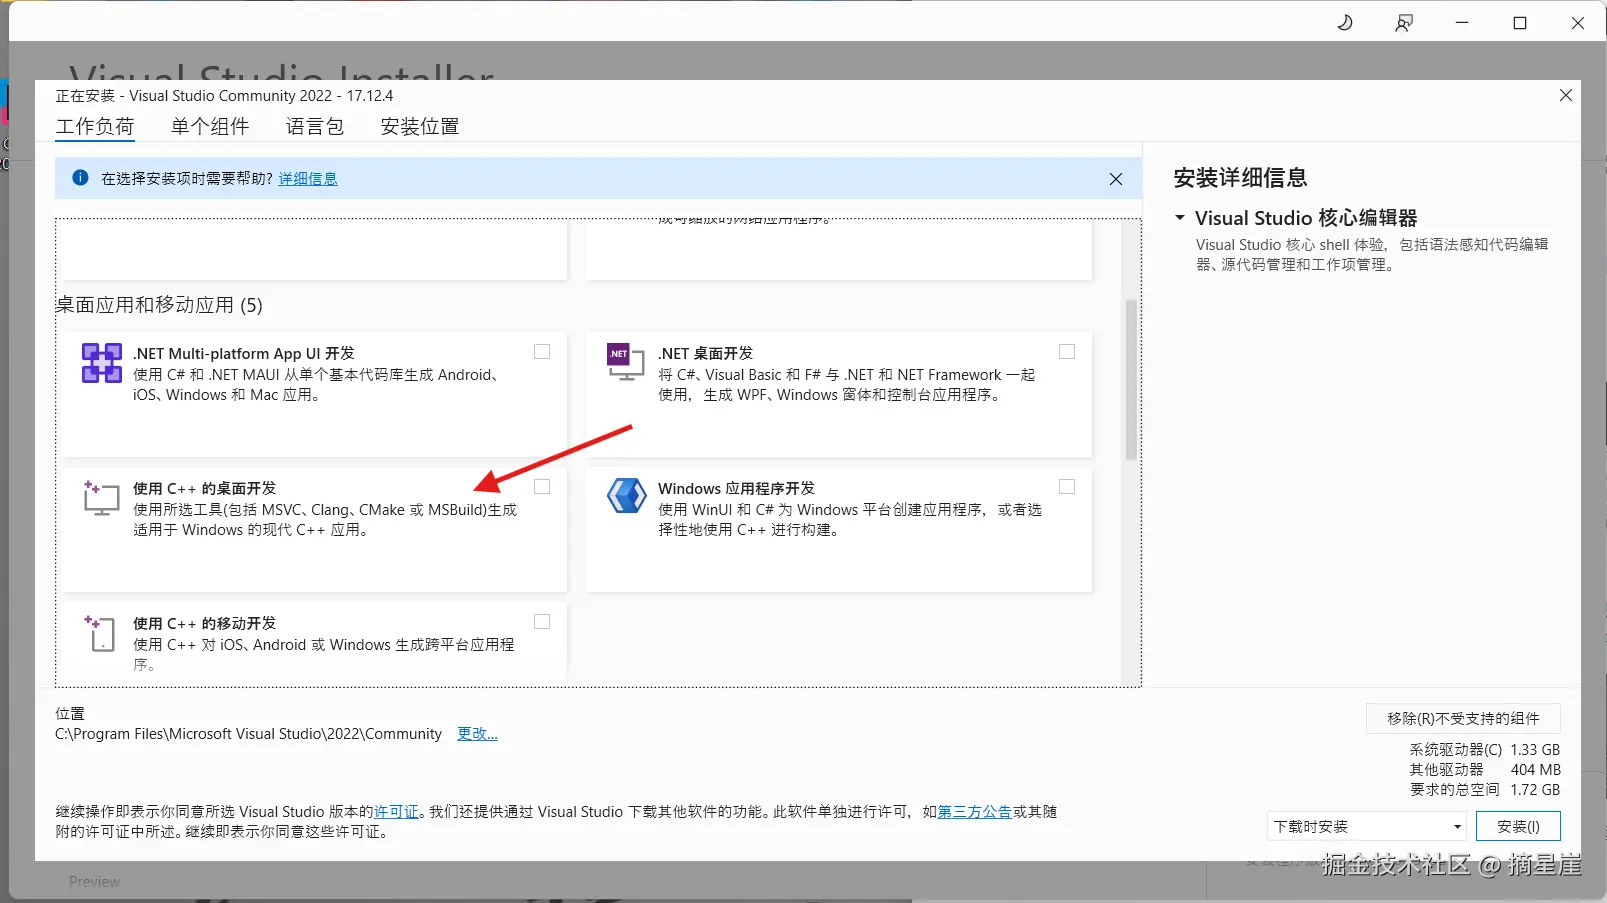Open the 许可证 link
This screenshot has height=903, width=1607.
[x=396, y=812]
